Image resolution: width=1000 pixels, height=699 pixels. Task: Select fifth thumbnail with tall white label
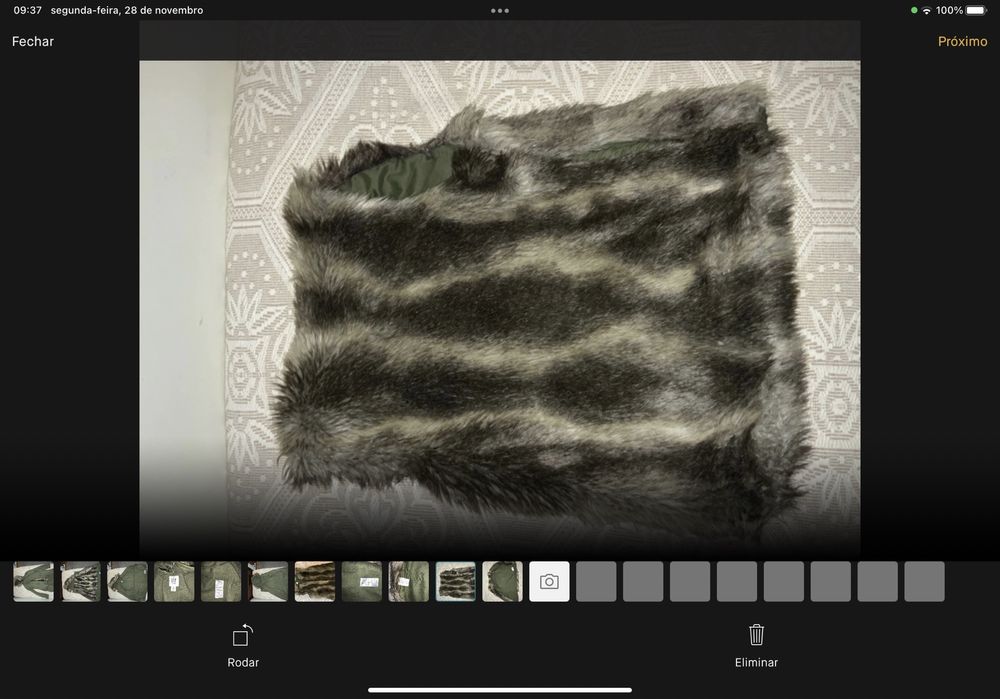coord(221,582)
